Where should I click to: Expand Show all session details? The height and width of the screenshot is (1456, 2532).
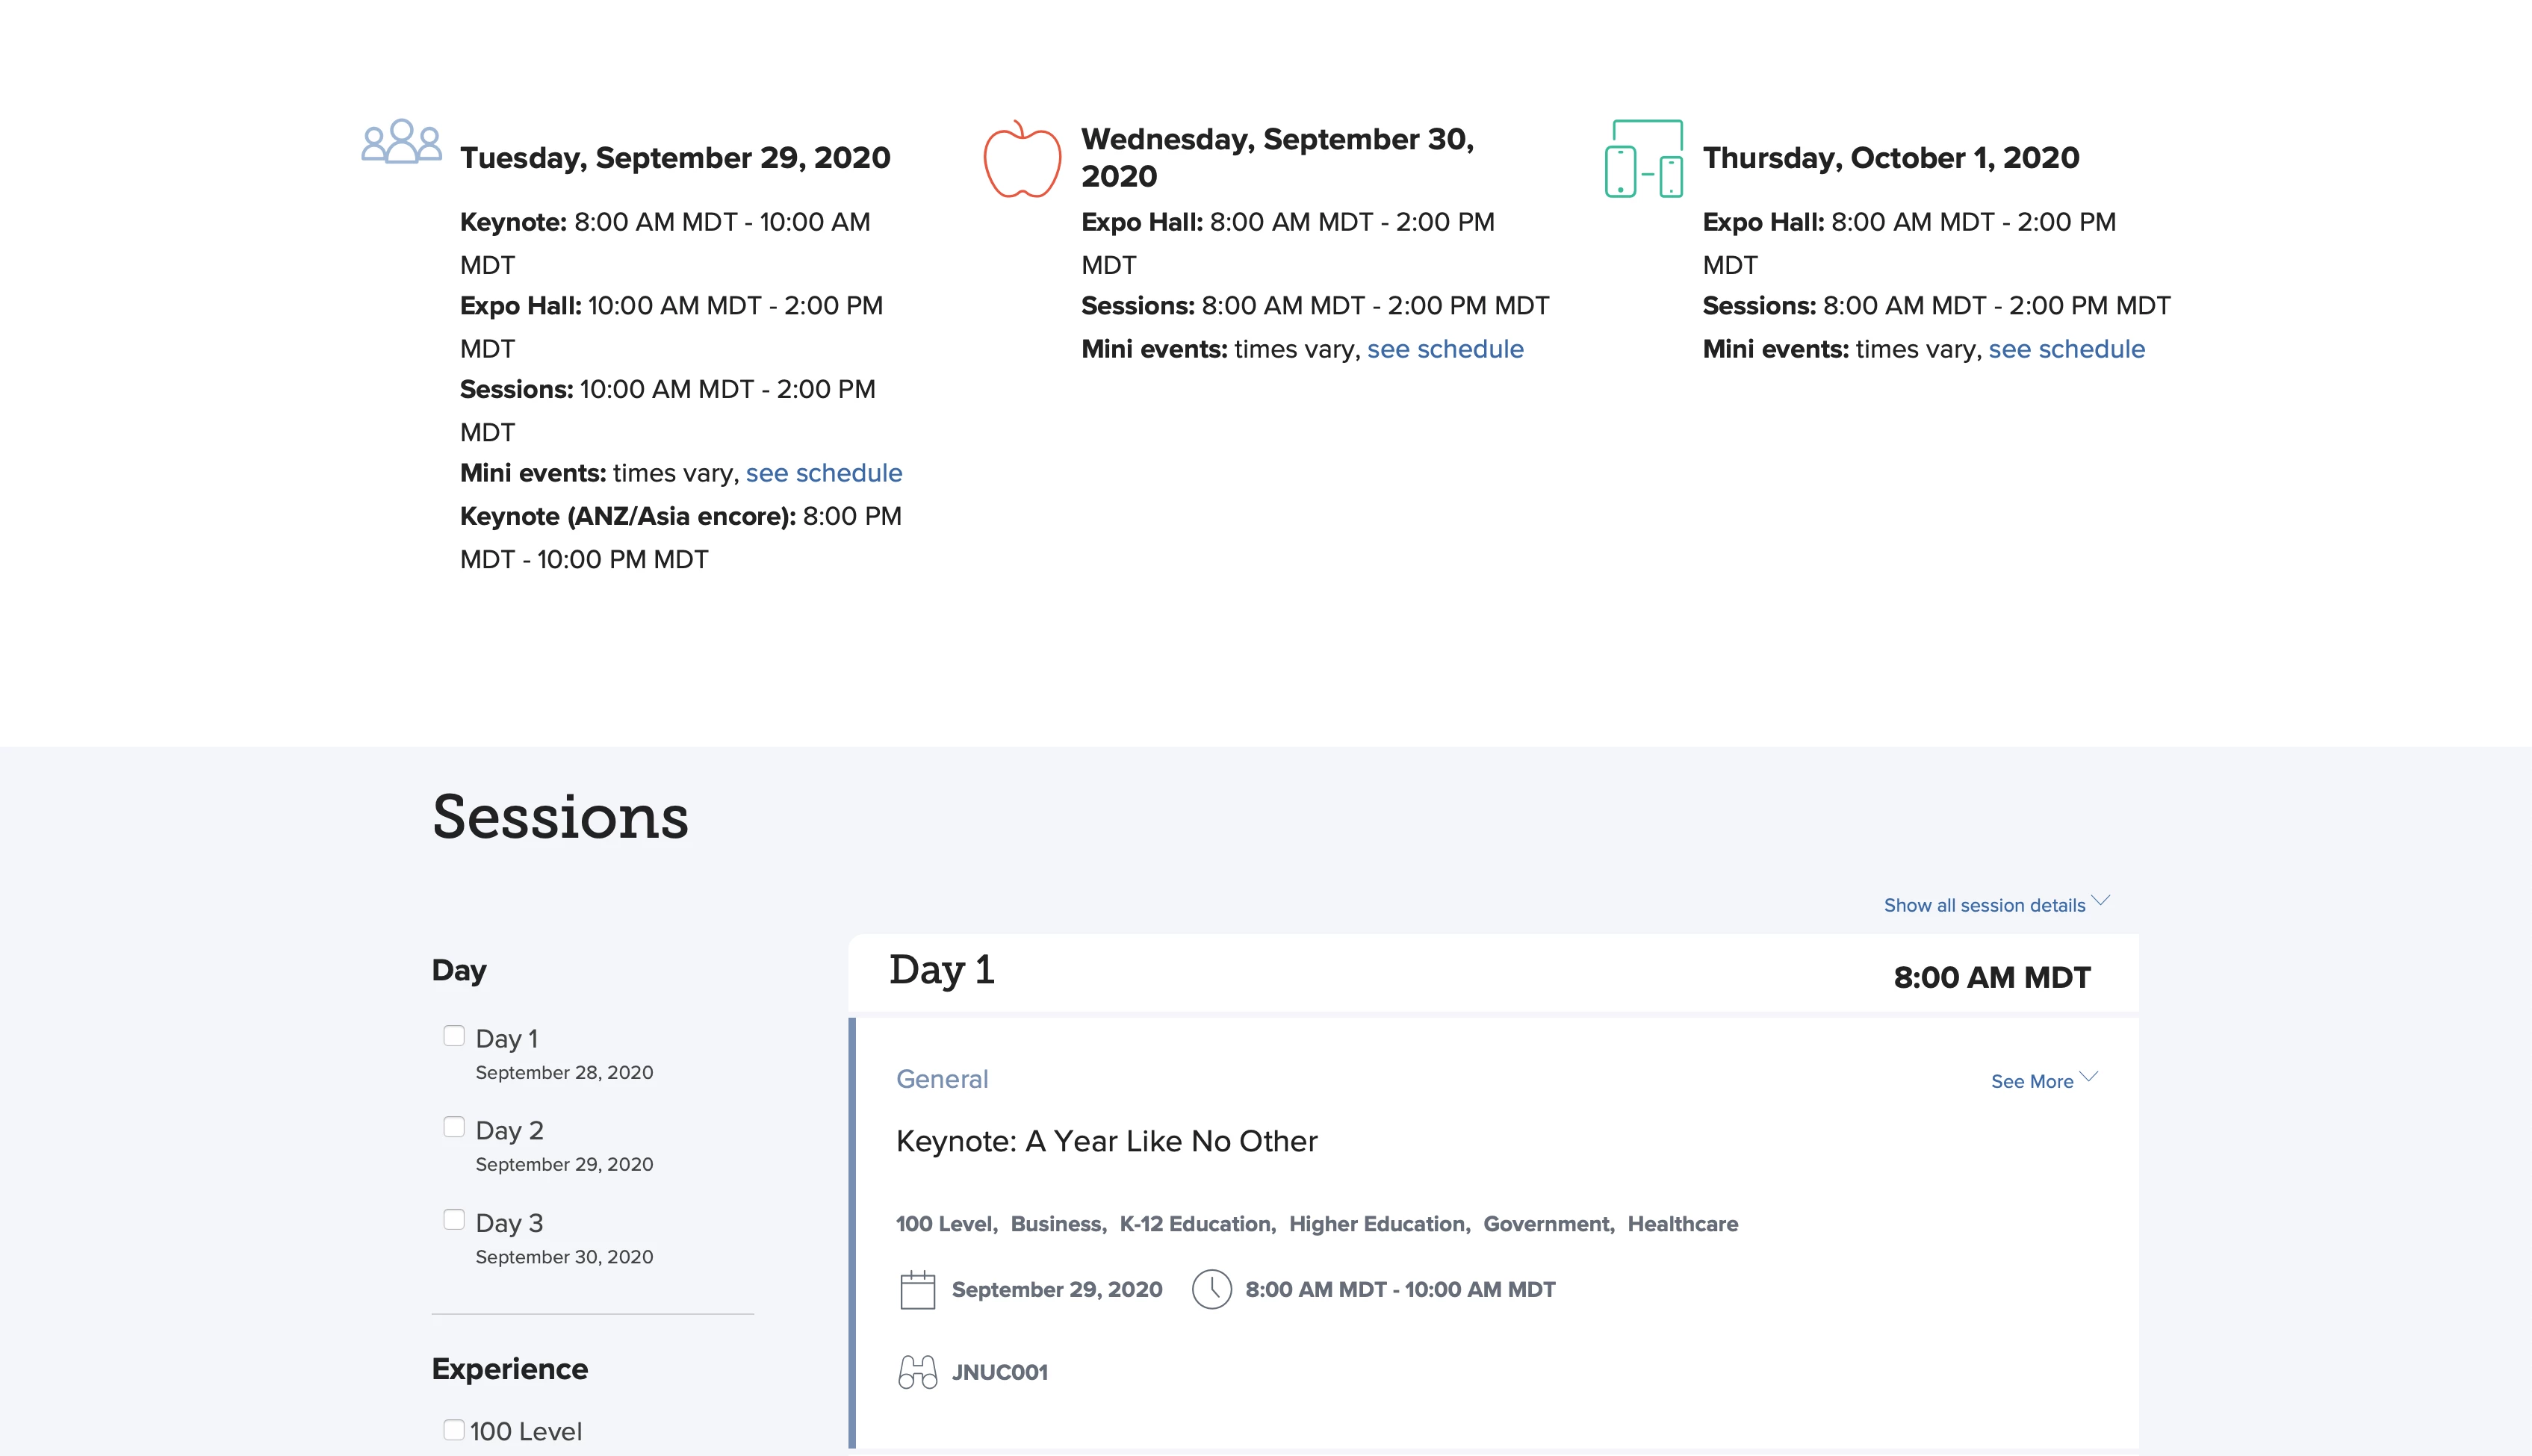point(1984,905)
